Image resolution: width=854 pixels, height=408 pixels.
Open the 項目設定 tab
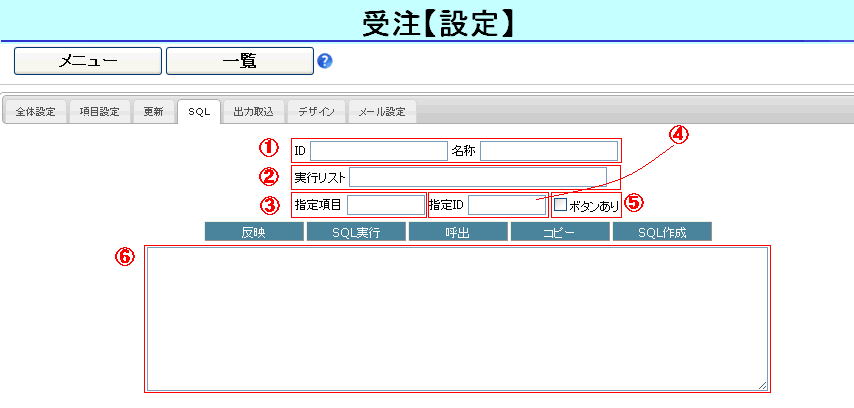pos(100,112)
